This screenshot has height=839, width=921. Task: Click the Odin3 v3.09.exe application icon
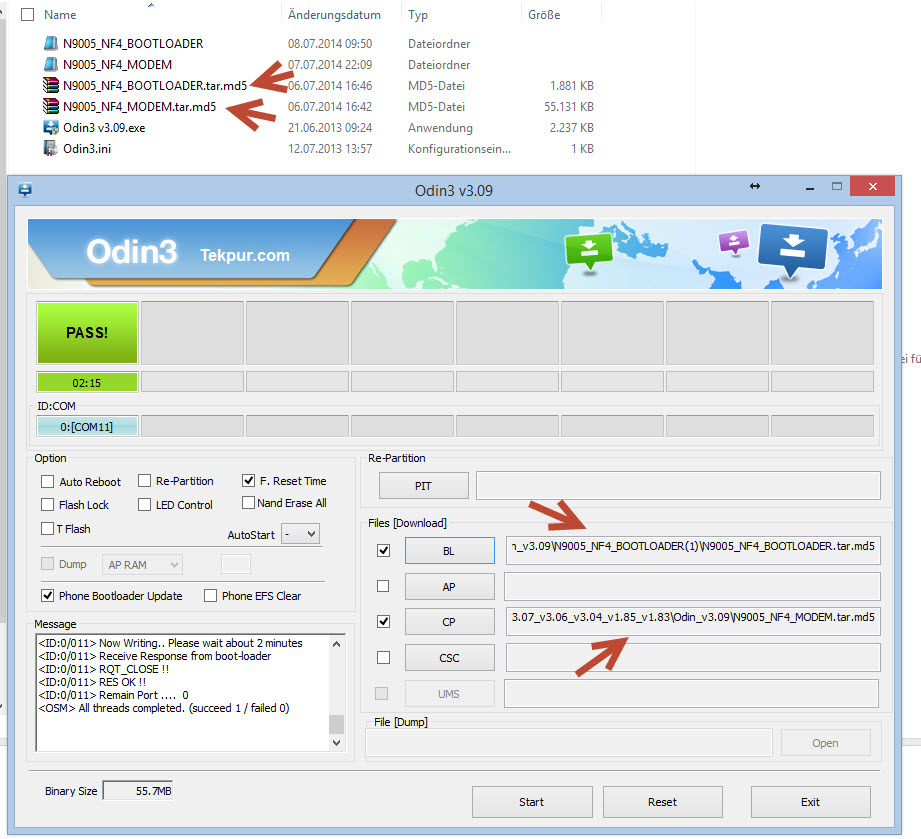[x=51, y=127]
